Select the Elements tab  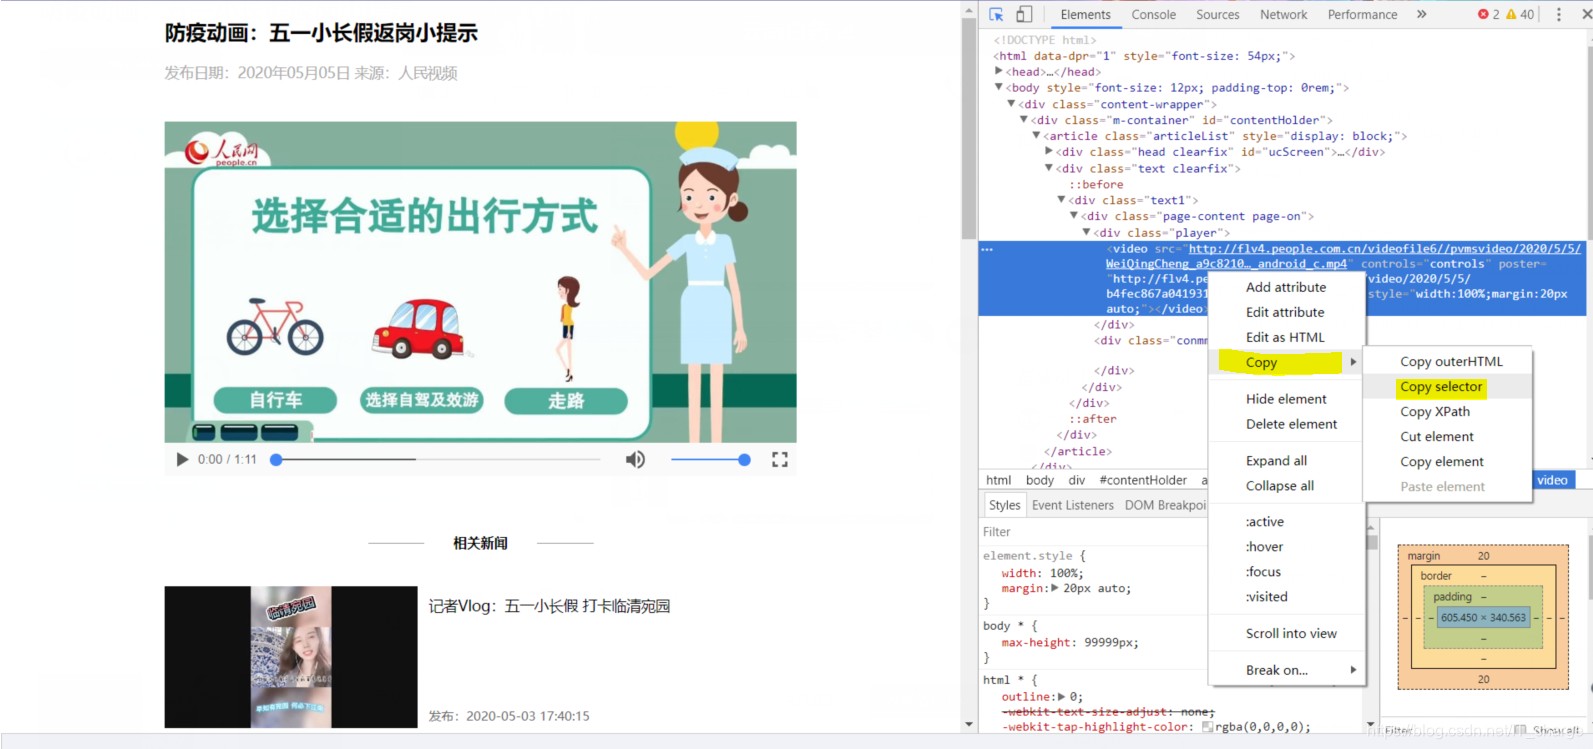coord(1085,14)
